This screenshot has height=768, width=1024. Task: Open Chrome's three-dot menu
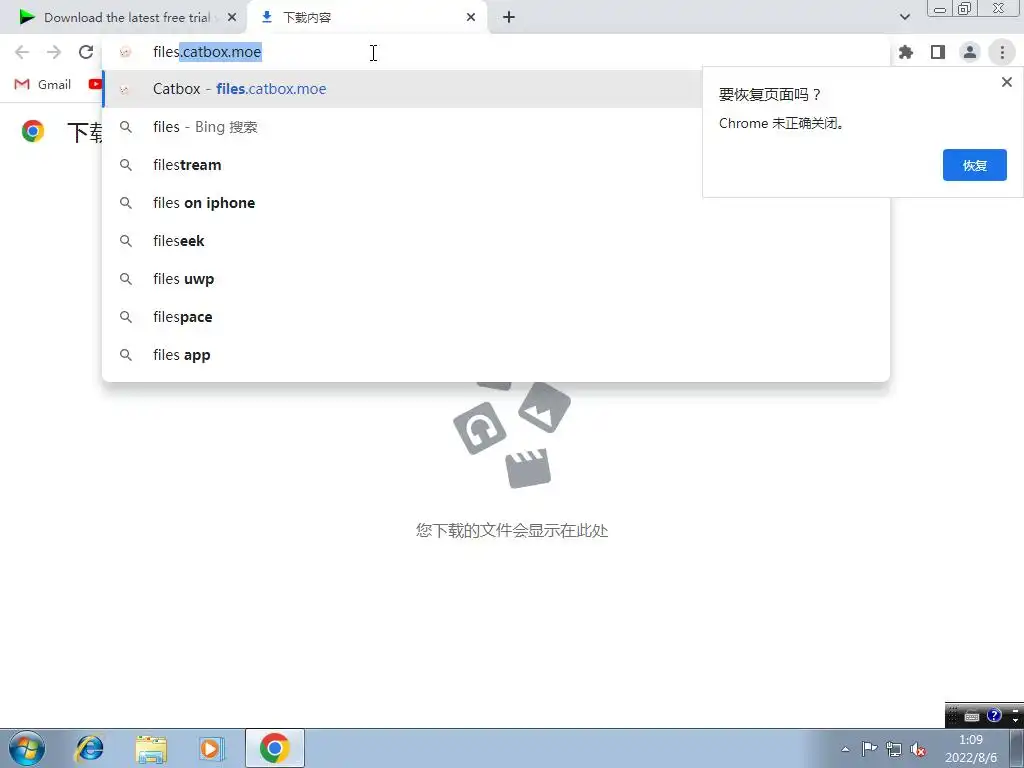1002,52
